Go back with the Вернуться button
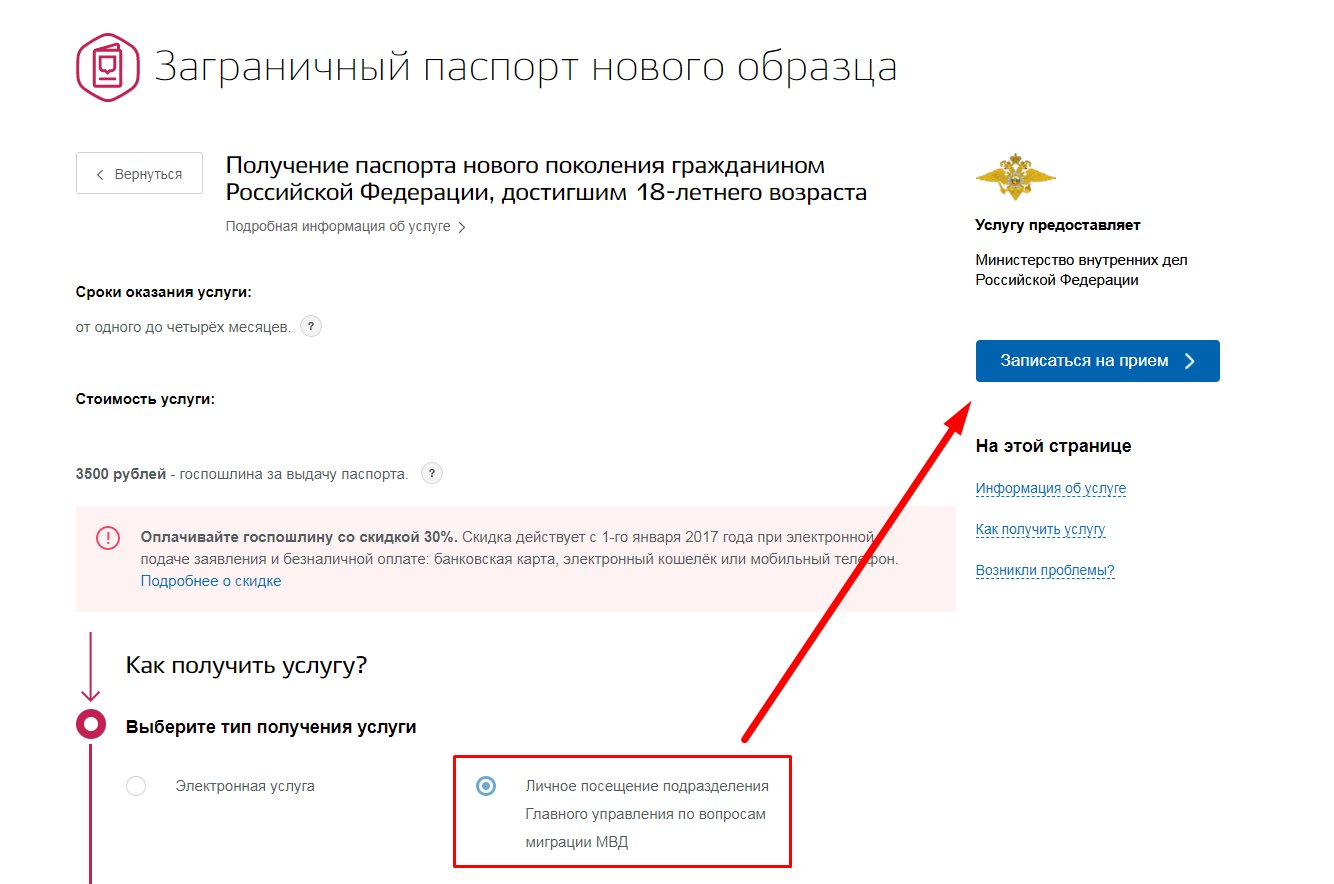The height and width of the screenshot is (884, 1334). click(139, 174)
